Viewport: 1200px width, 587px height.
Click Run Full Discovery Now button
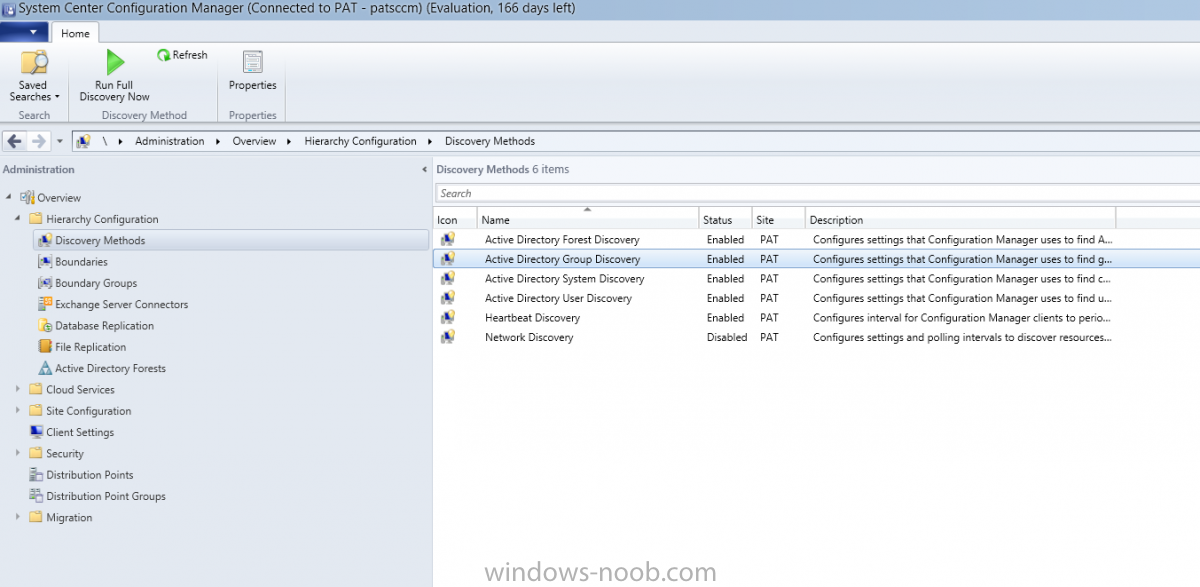(115, 76)
